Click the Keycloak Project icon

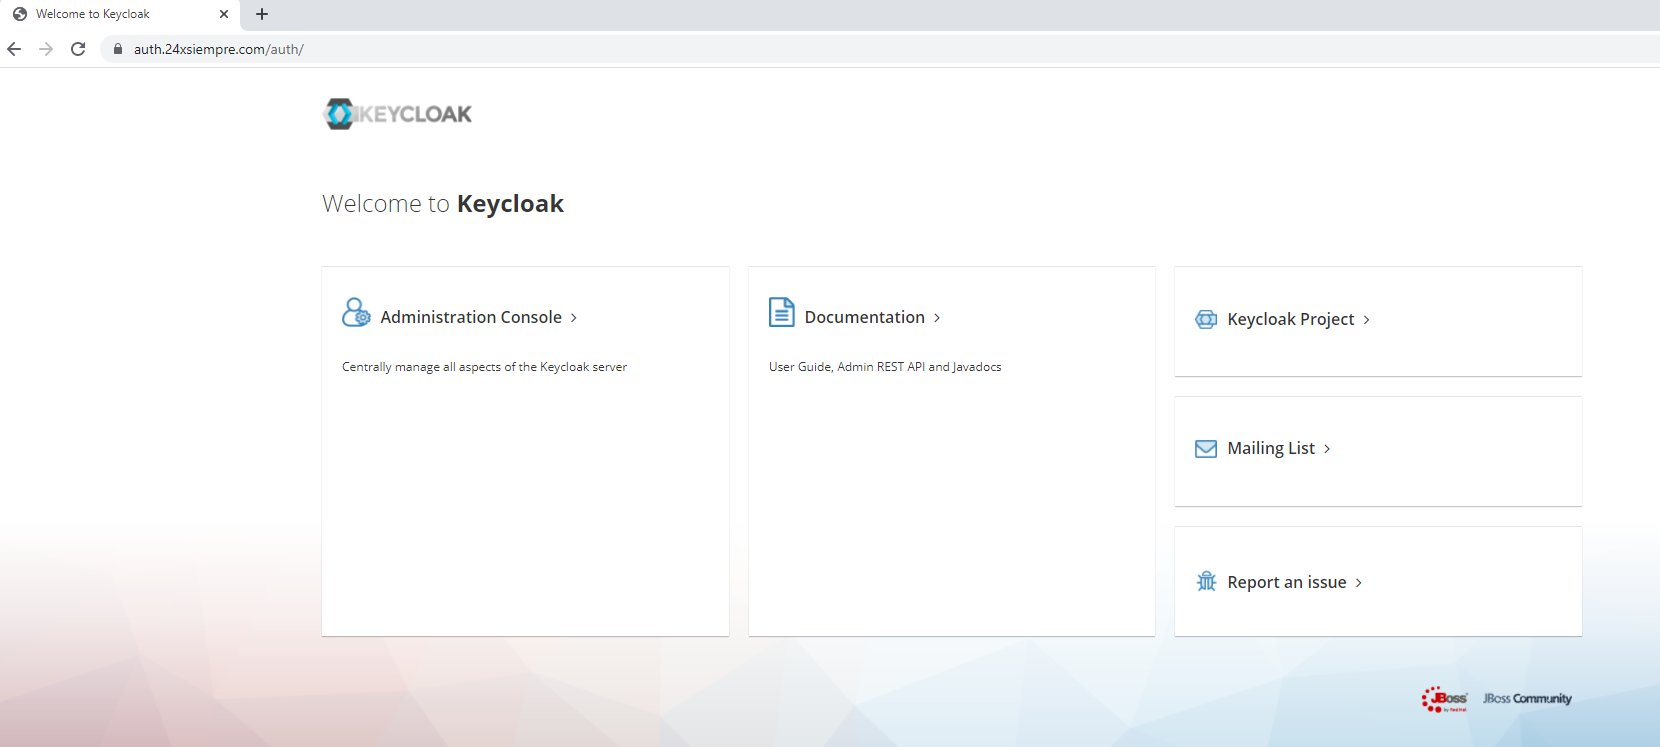click(x=1206, y=319)
